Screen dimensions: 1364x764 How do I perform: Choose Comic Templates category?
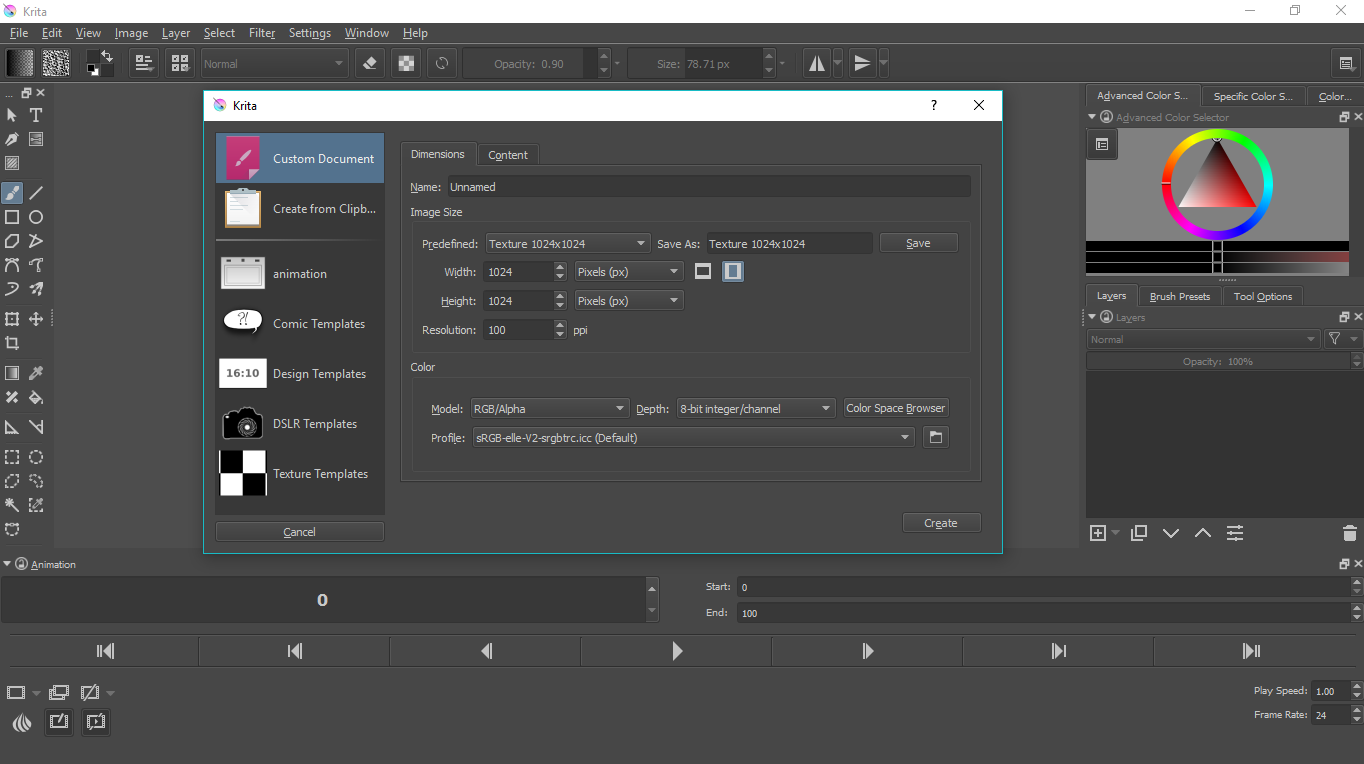(300, 323)
